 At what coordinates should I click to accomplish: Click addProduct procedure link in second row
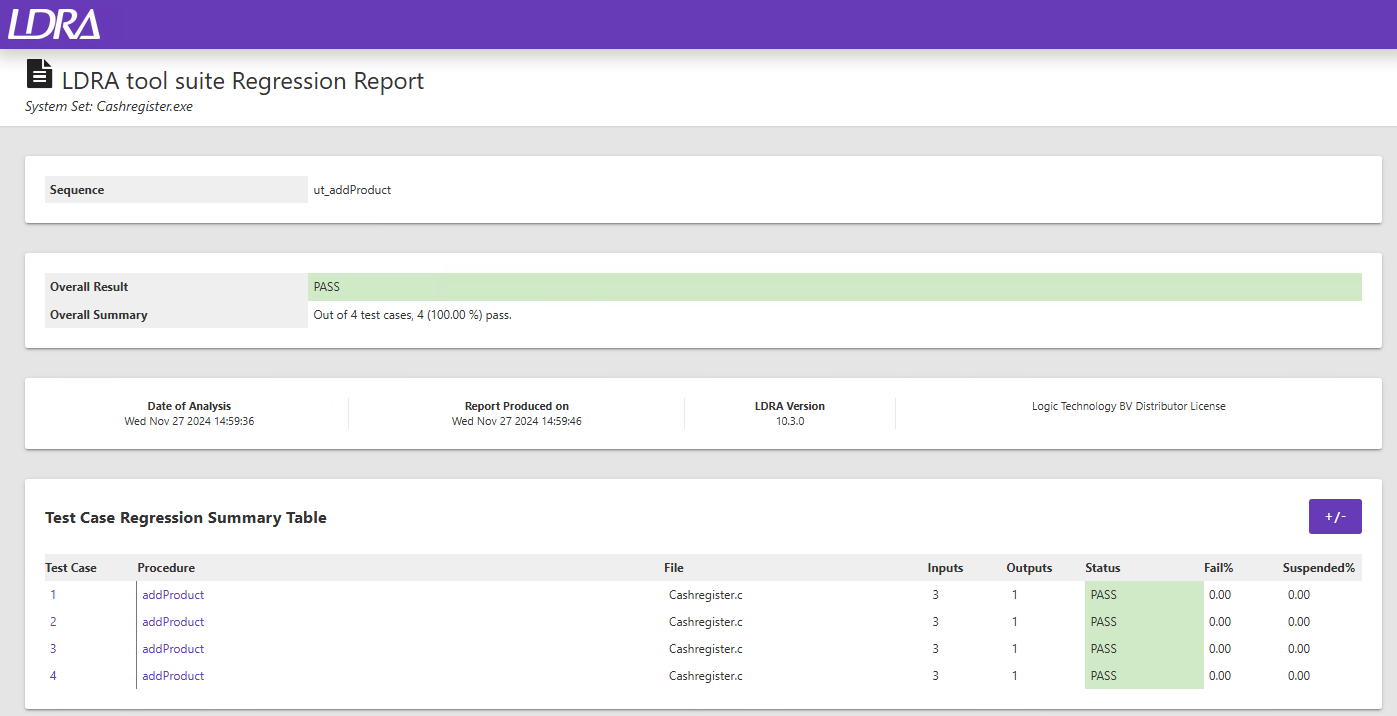point(173,622)
